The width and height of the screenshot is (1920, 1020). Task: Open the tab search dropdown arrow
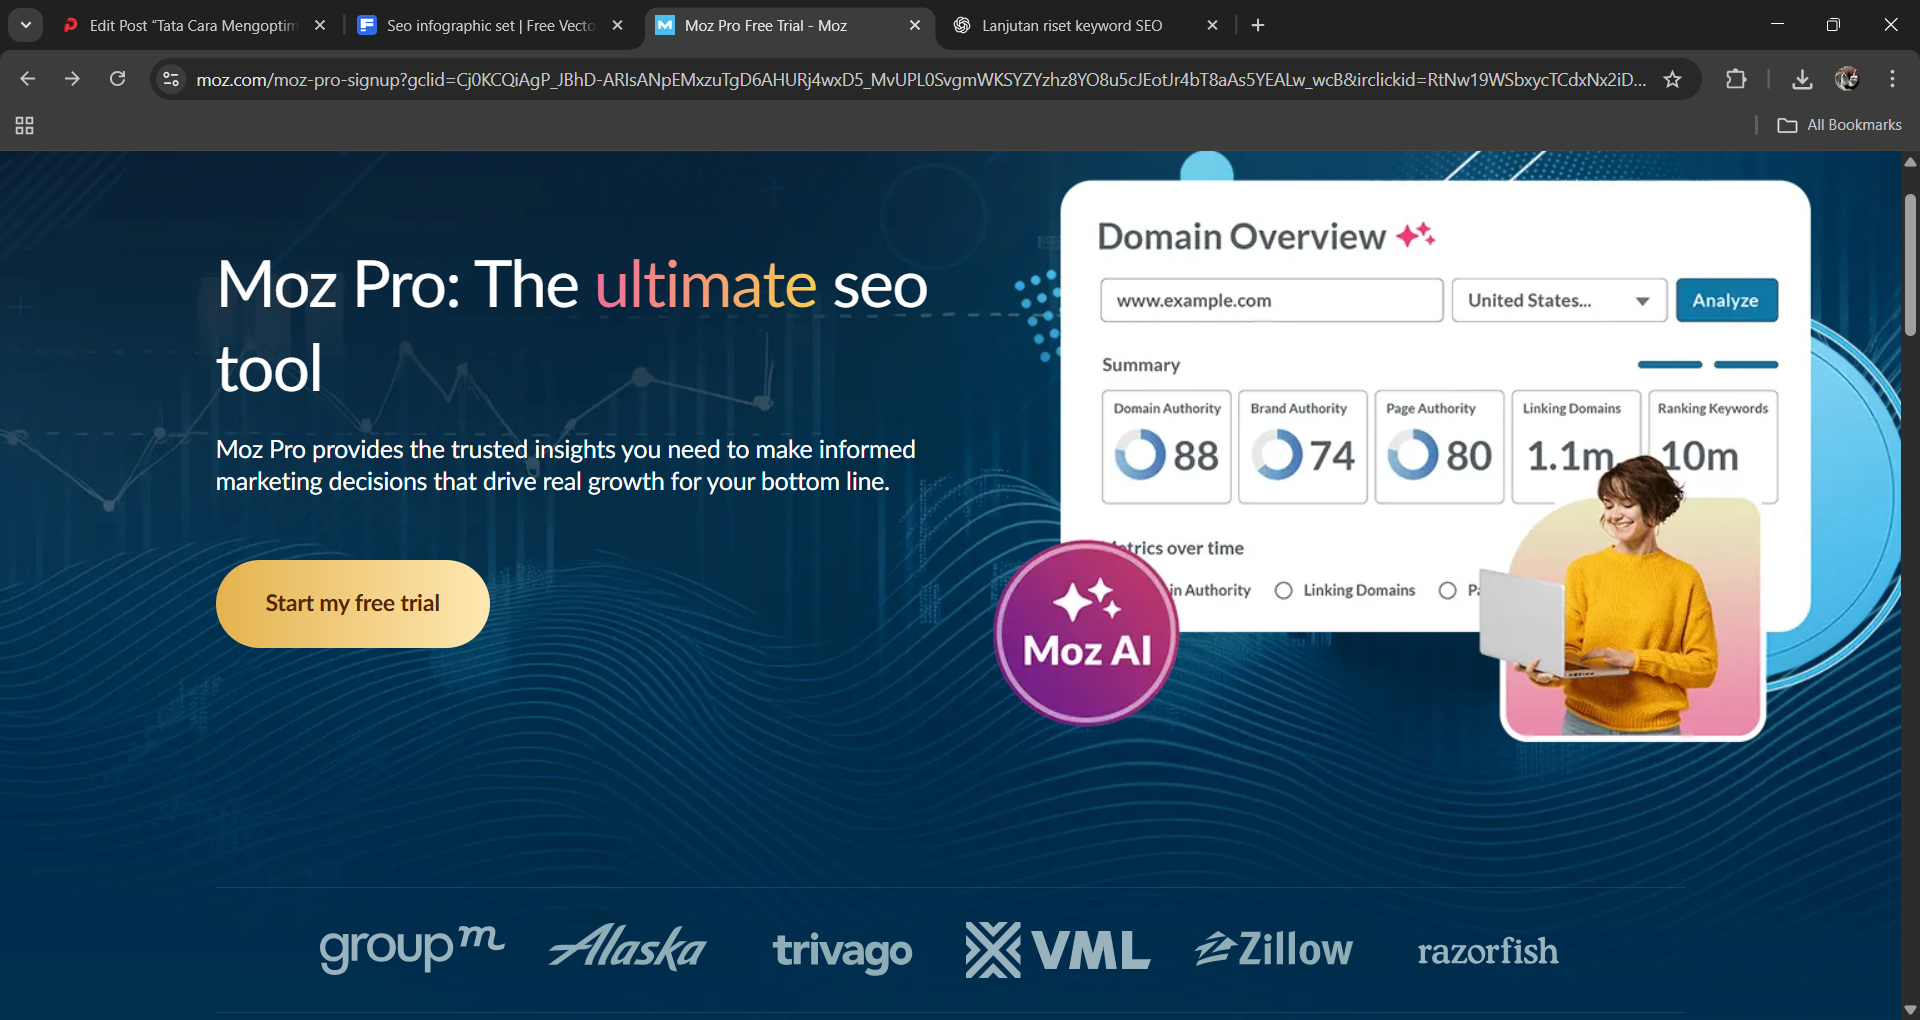[x=26, y=25]
